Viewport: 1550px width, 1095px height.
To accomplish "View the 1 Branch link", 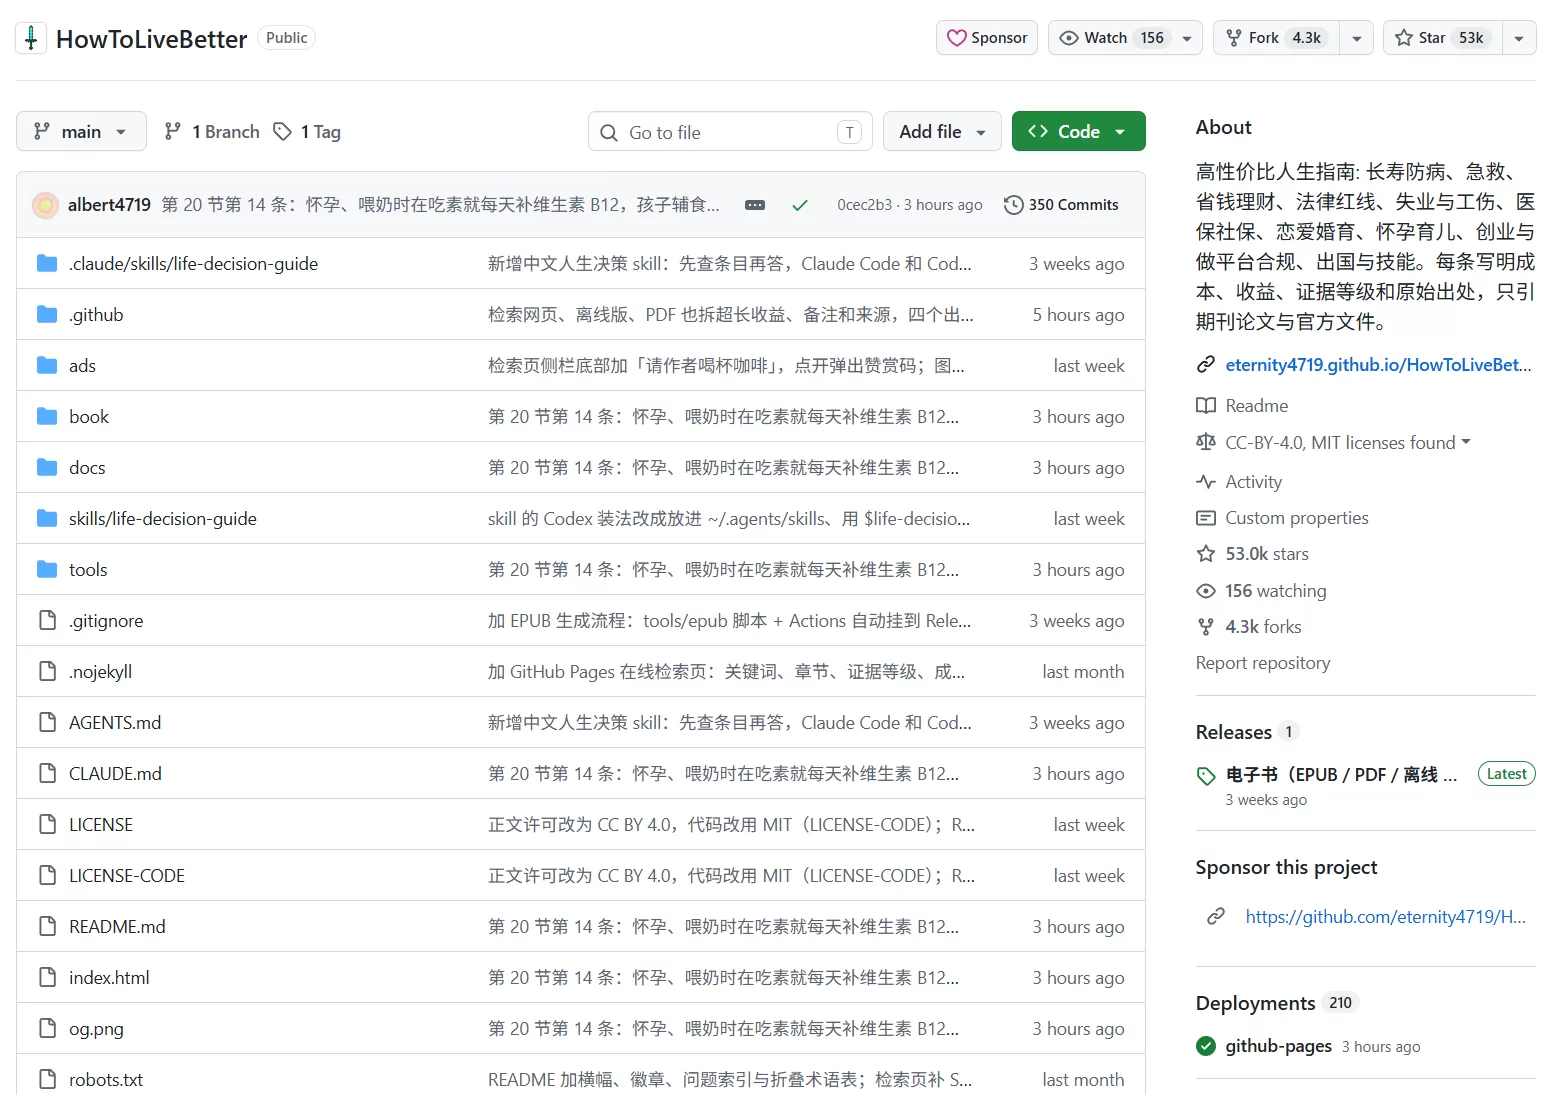I will point(212,131).
